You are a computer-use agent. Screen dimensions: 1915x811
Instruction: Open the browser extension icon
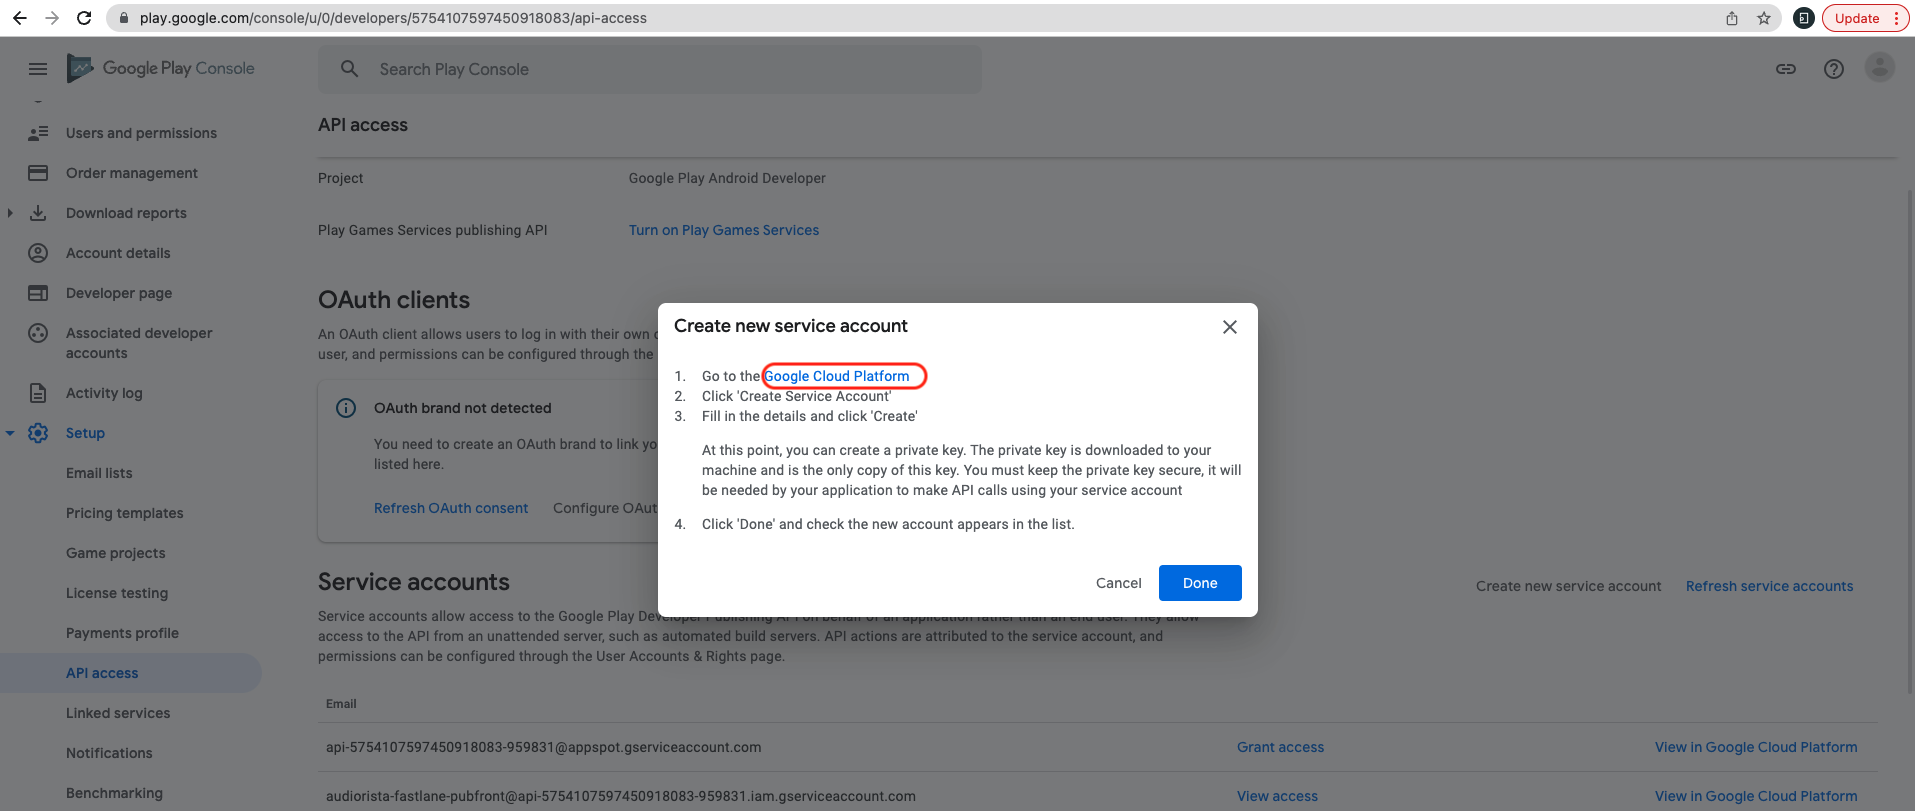pyautogui.click(x=1804, y=18)
